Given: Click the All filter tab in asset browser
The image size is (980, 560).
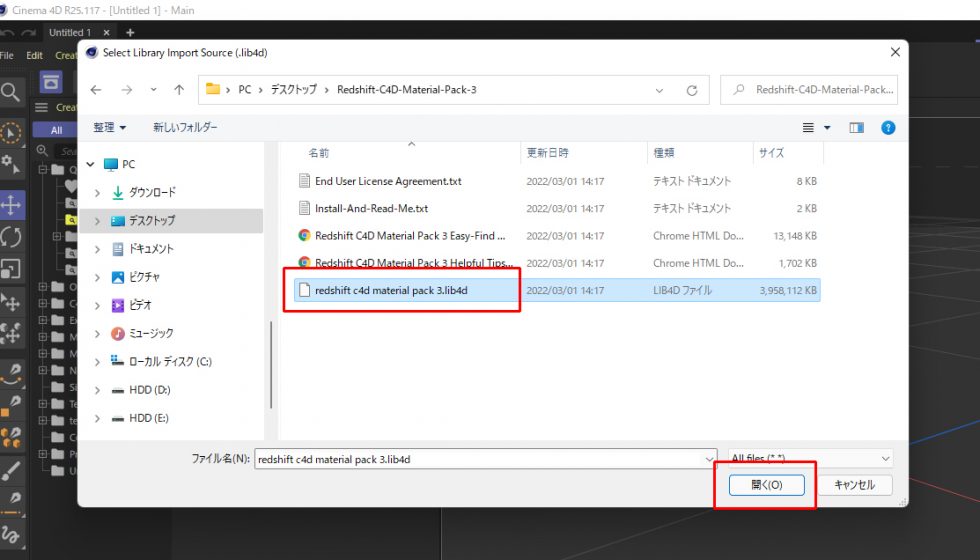Looking at the screenshot, I should pos(56,130).
